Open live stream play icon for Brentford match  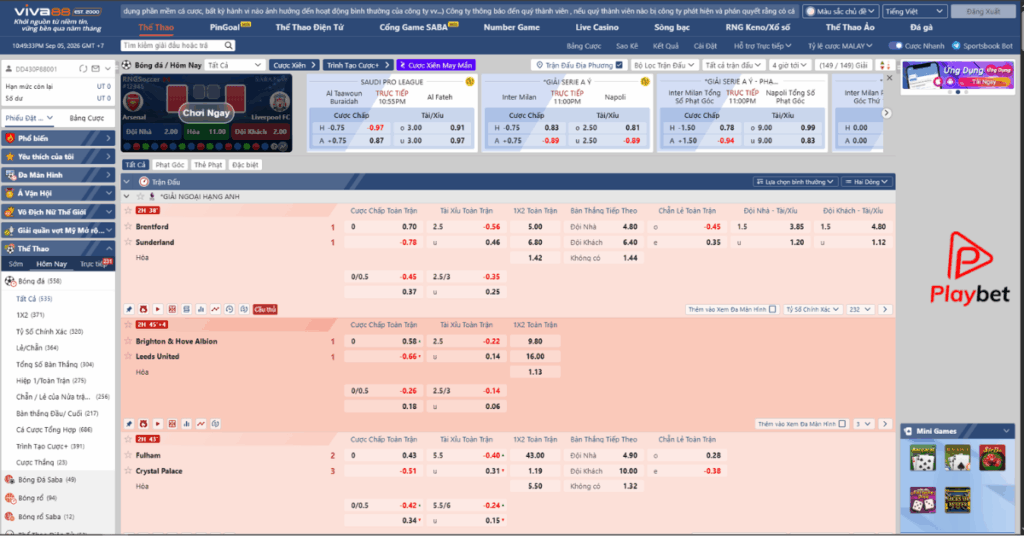tap(157, 309)
